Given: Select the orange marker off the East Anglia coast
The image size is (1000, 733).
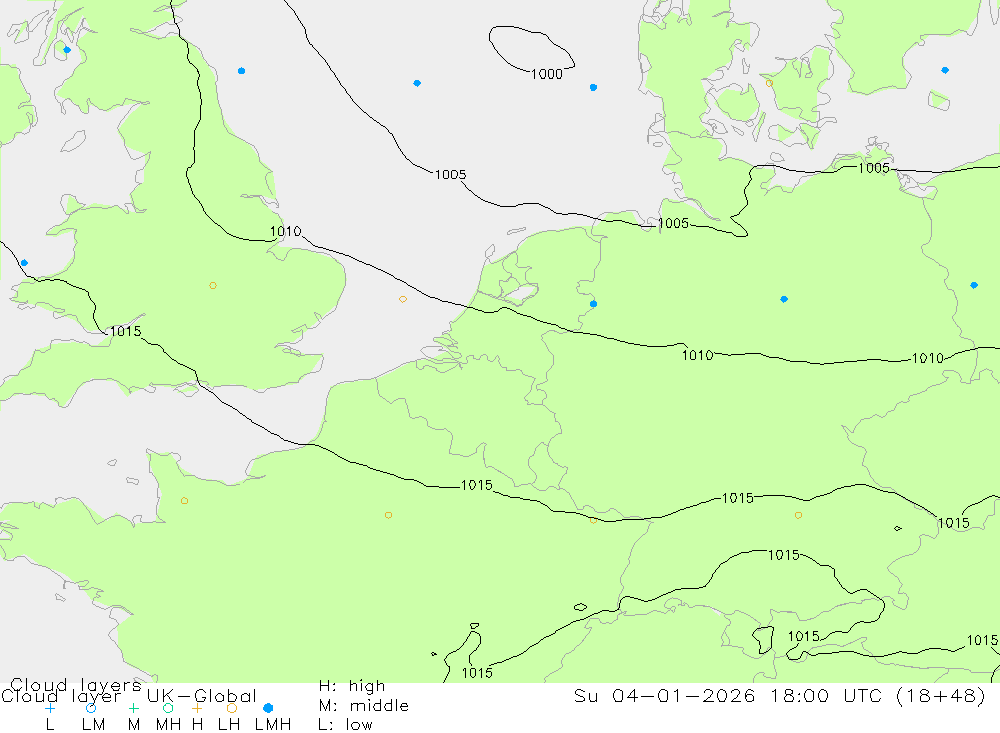Looking at the screenshot, I should pos(402,299).
